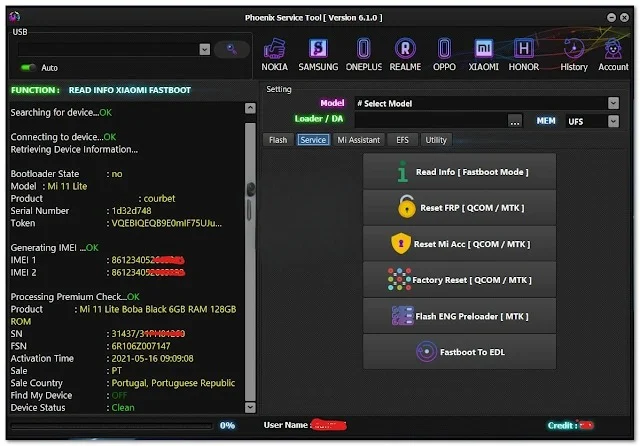Open the History panel
This screenshot has width=640, height=446.
(x=574, y=55)
